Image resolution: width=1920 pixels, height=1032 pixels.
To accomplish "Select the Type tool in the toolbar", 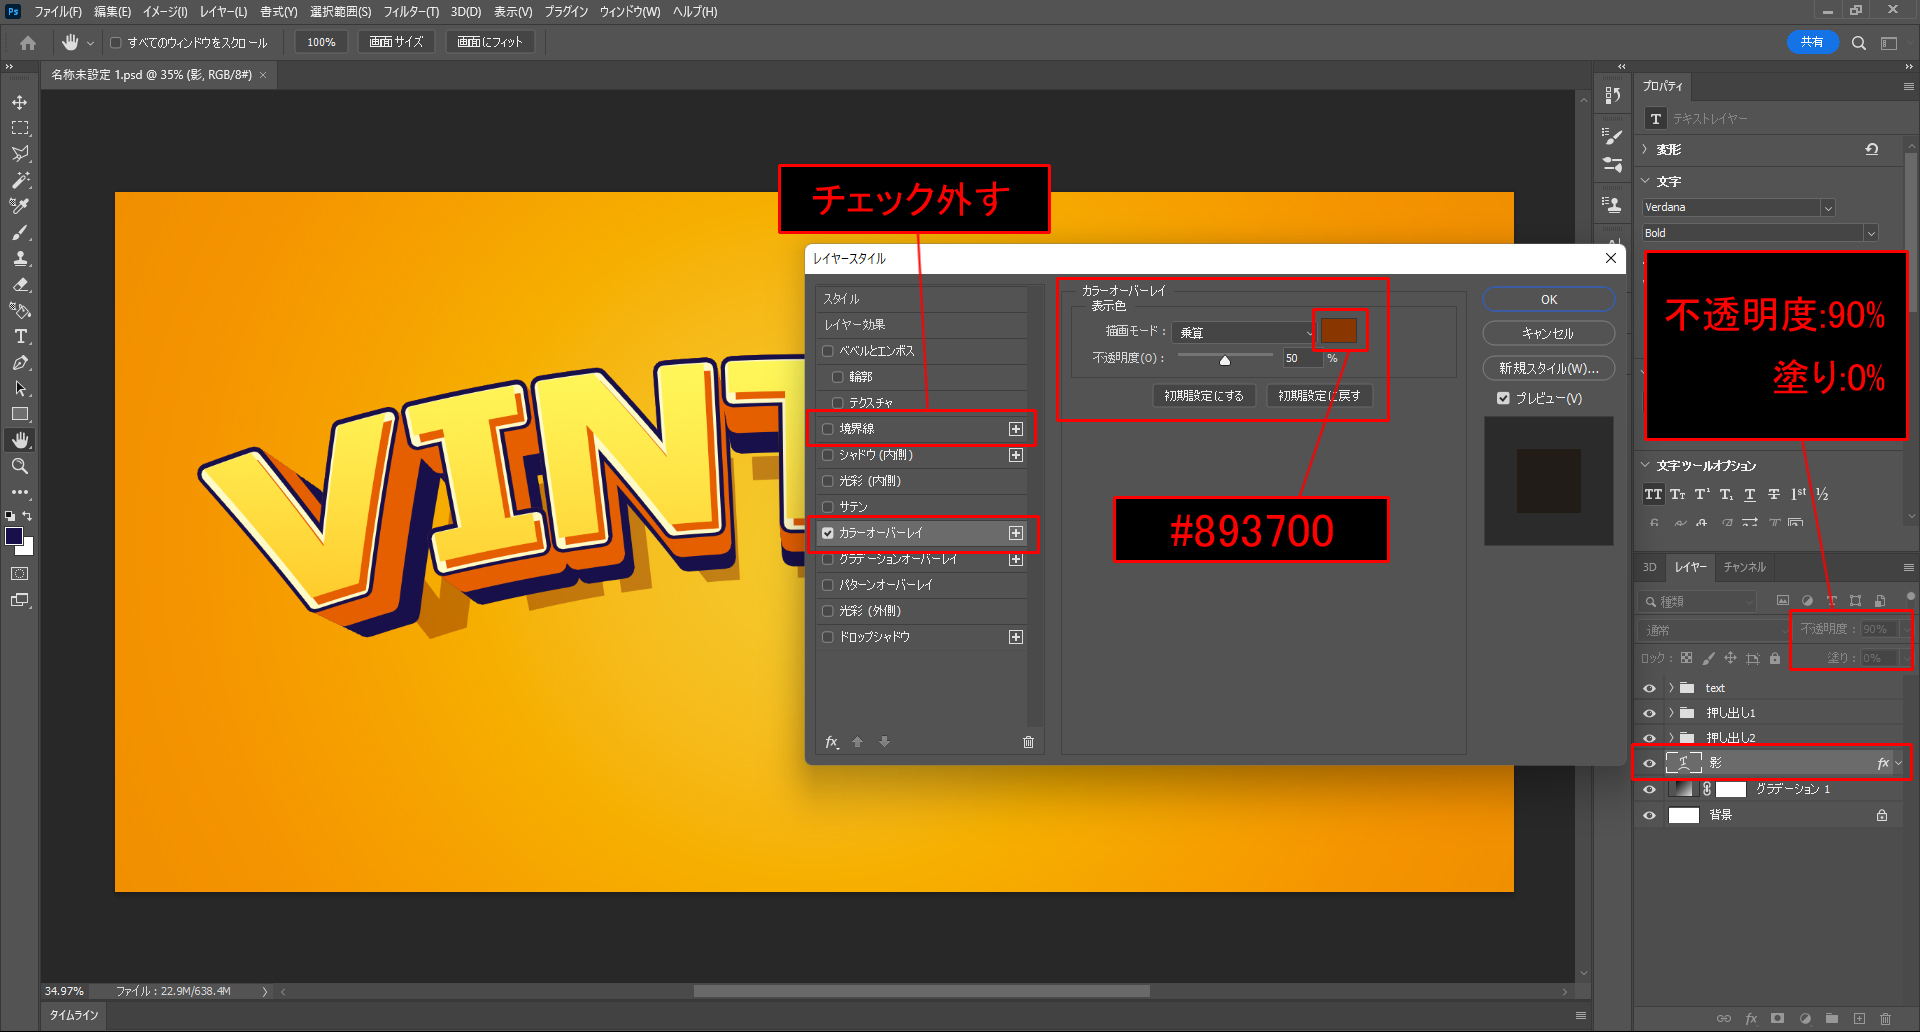I will [20, 337].
